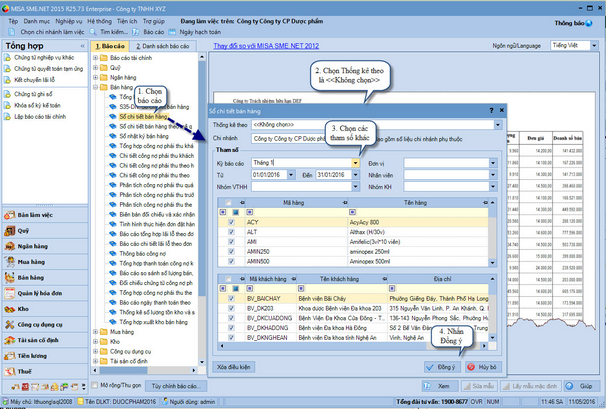This screenshot has width=606, height=409.
Task: Click the Tìm kiếm search icon
Action: pyautogui.click(x=93, y=32)
